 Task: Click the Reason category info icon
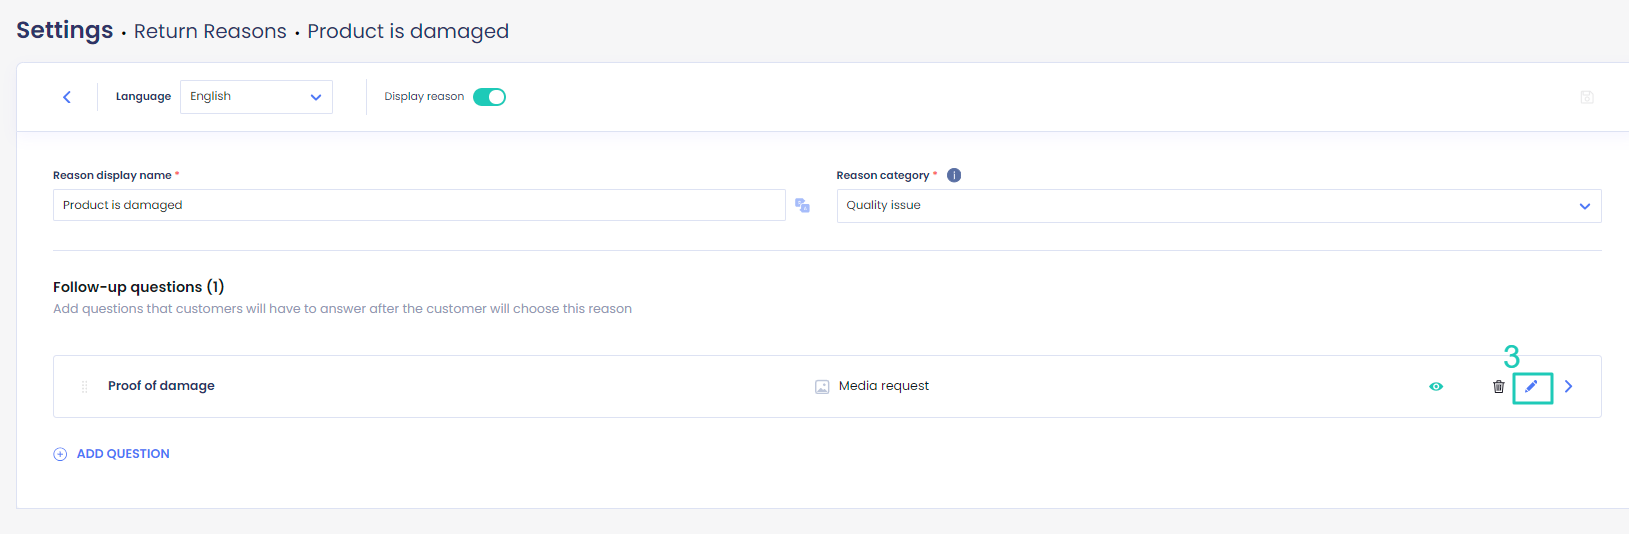pos(954,175)
